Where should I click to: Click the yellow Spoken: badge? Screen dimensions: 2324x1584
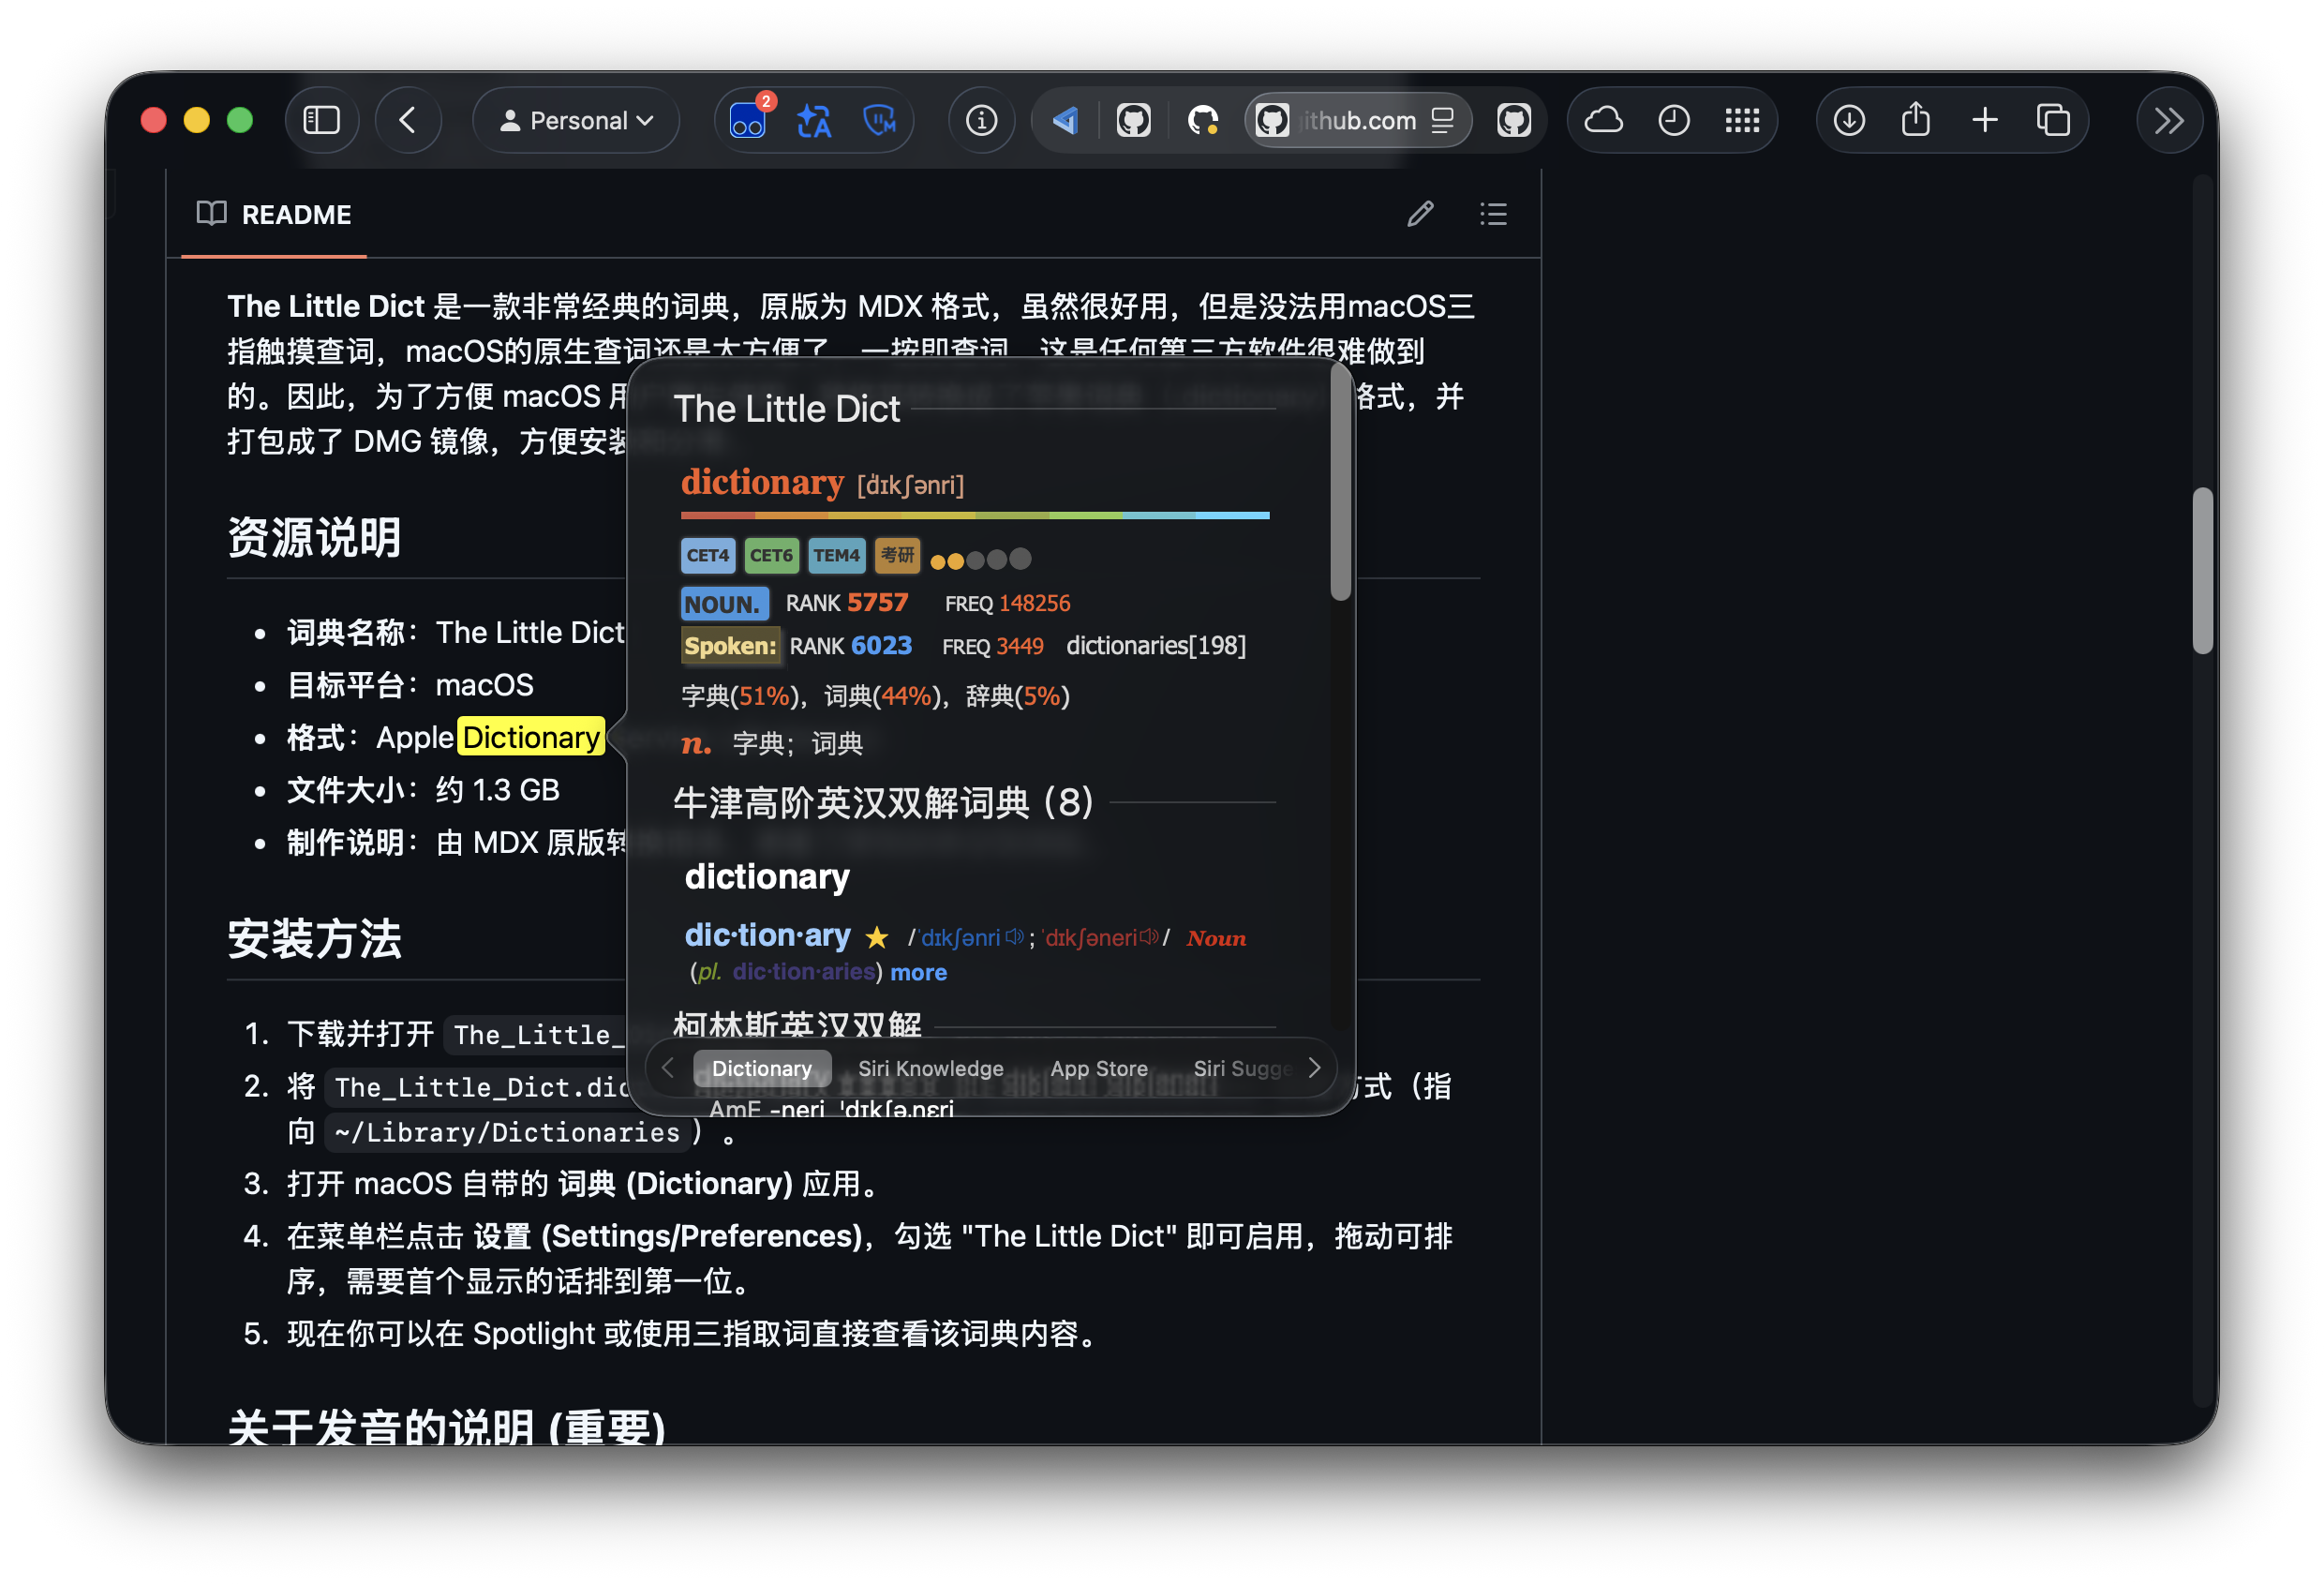730,646
